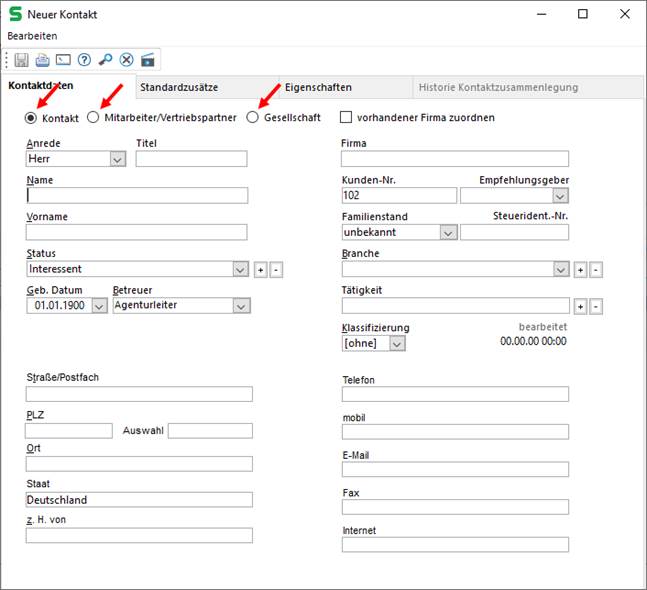
Task: Click the save floppy disk toolbar icon
Action: (21, 60)
